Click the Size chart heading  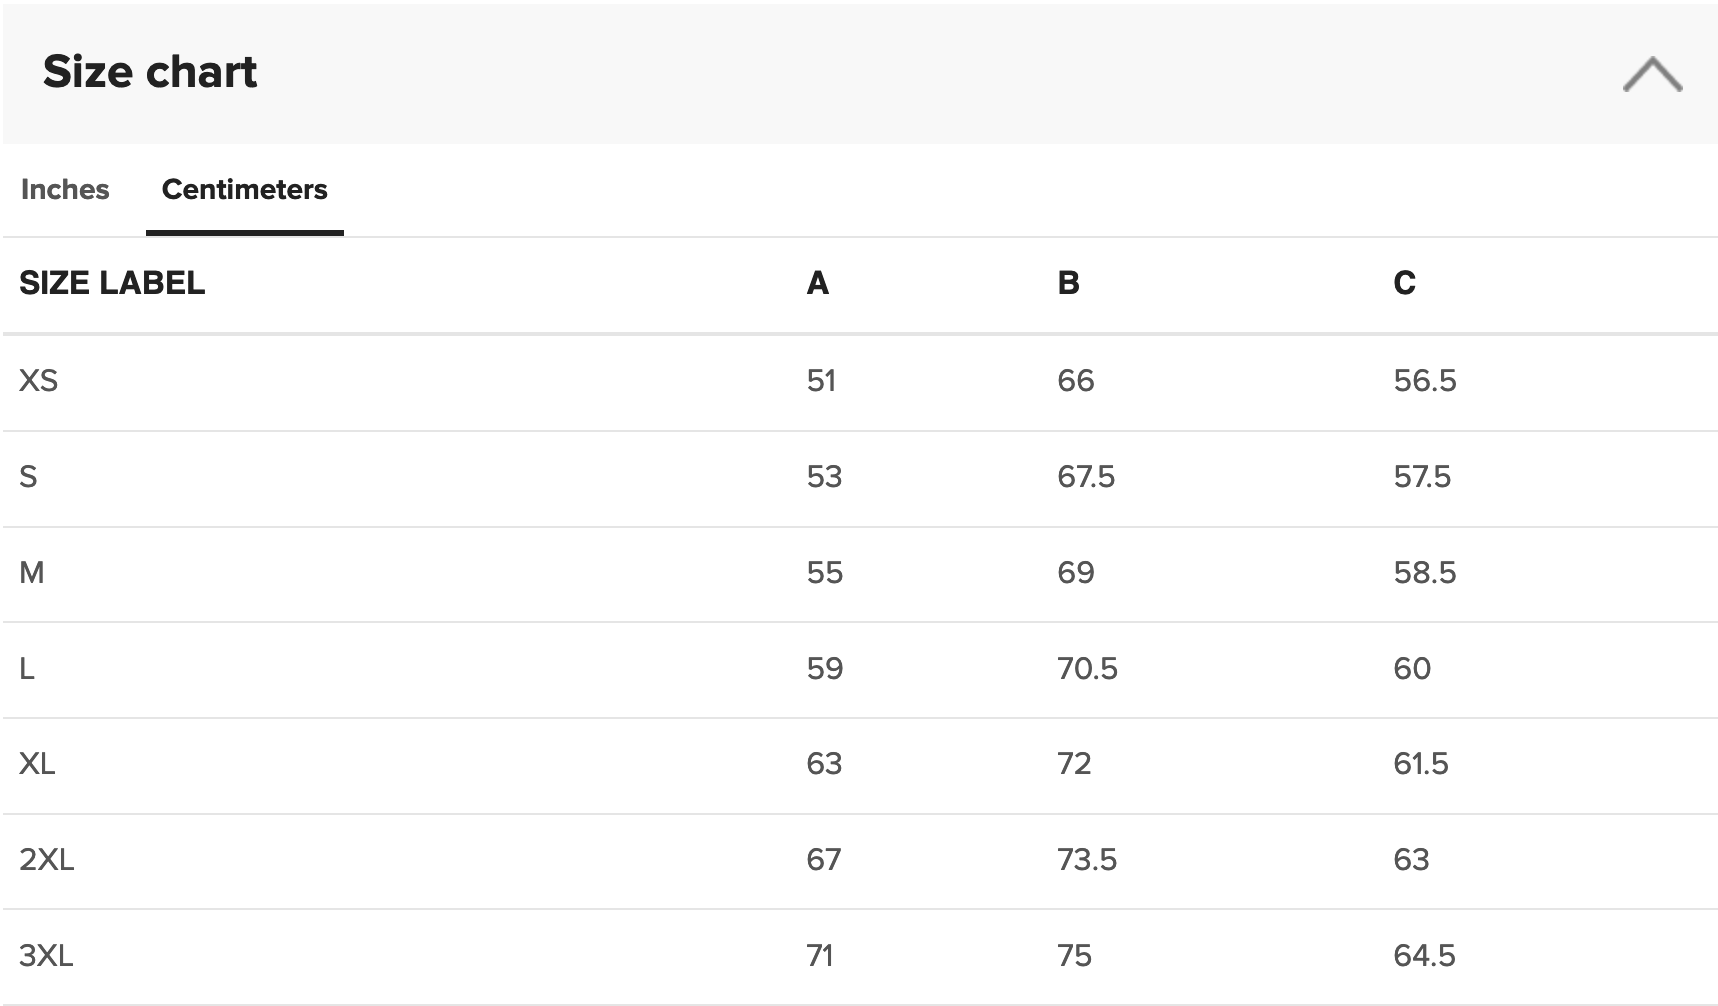(150, 72)
